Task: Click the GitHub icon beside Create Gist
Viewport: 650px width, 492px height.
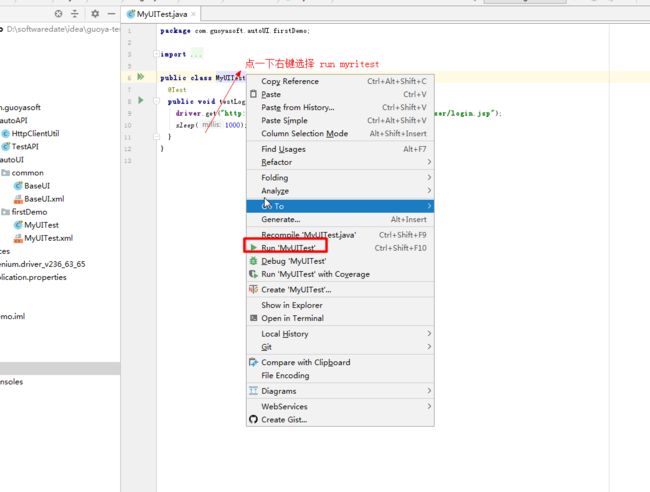Action: [x=253, y=419]
